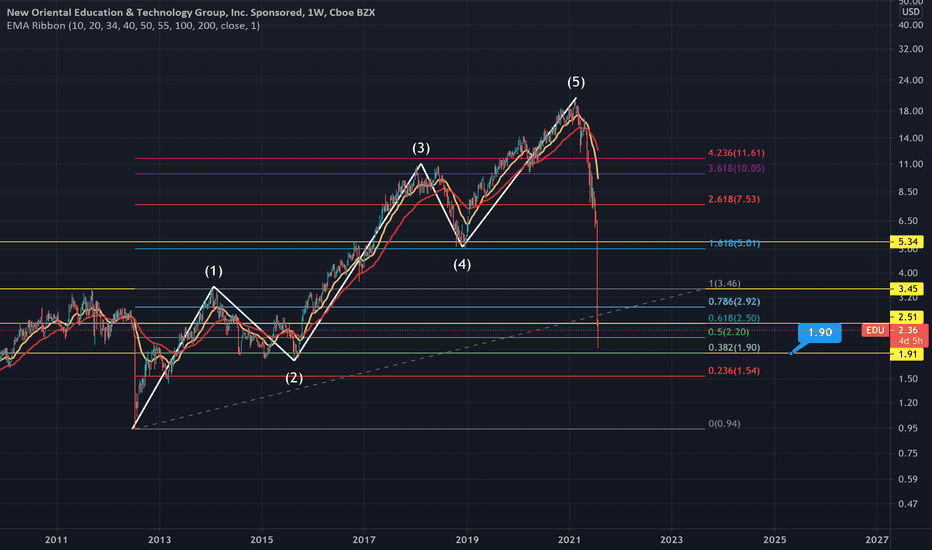Click the Elliott wave (2) label

point(294,378)
